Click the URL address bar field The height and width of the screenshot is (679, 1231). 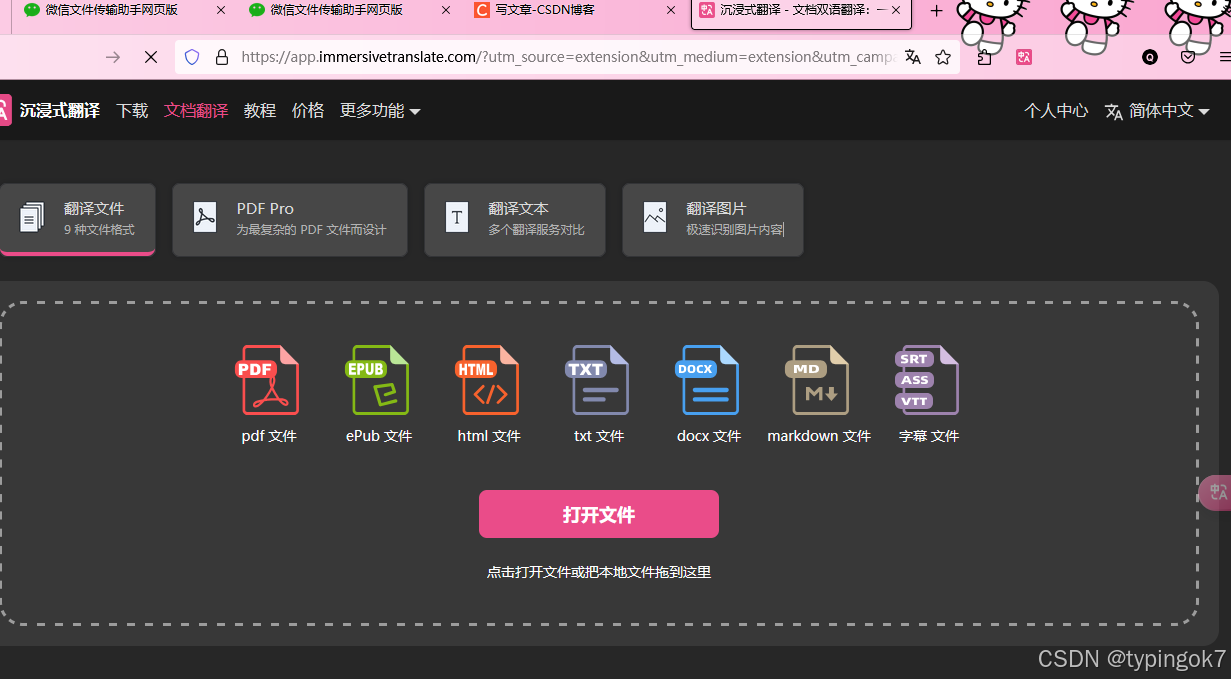click(x=565, y=57)
